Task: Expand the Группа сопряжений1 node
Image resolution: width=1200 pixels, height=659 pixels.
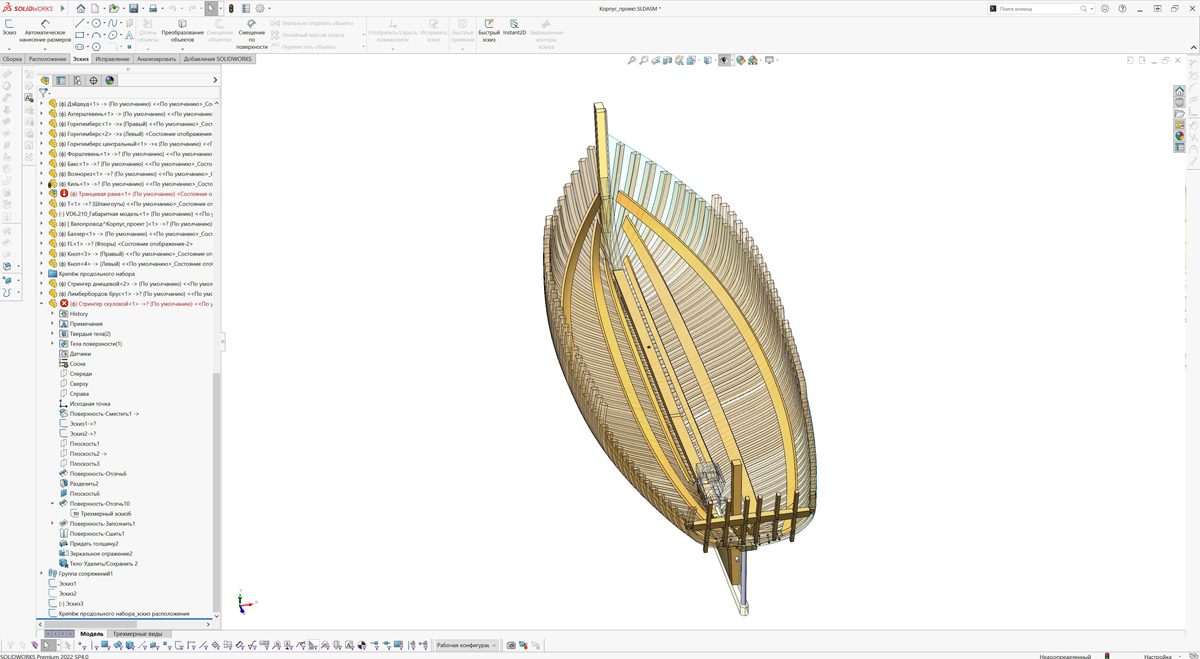Action: pyautogui.click(x=41, y=574)
